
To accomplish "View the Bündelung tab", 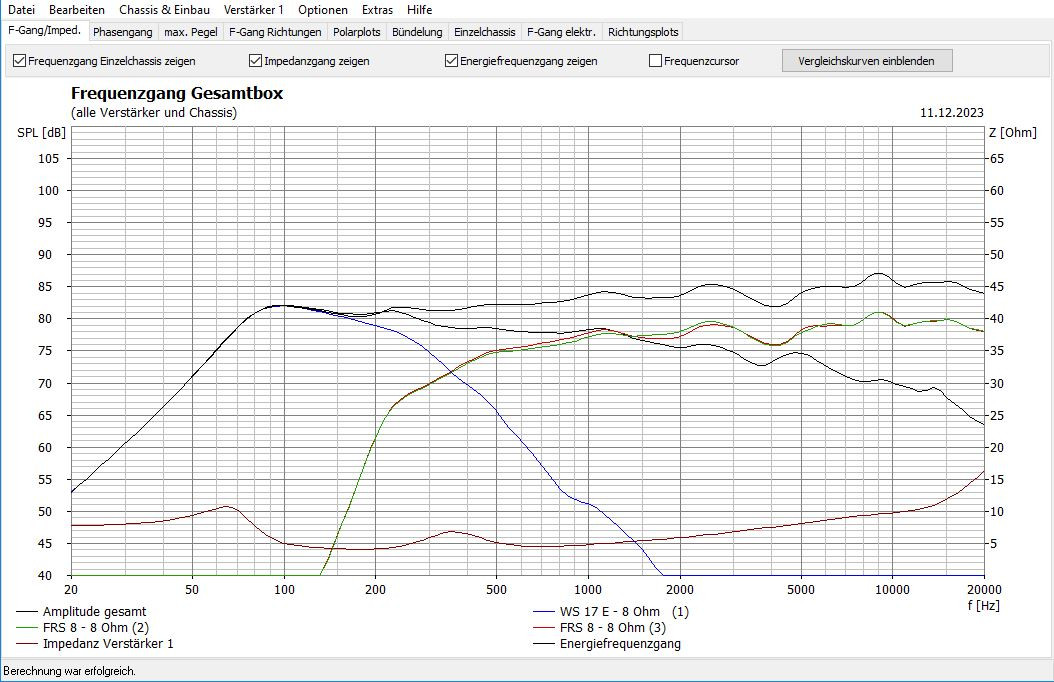I will click(416, 31).
